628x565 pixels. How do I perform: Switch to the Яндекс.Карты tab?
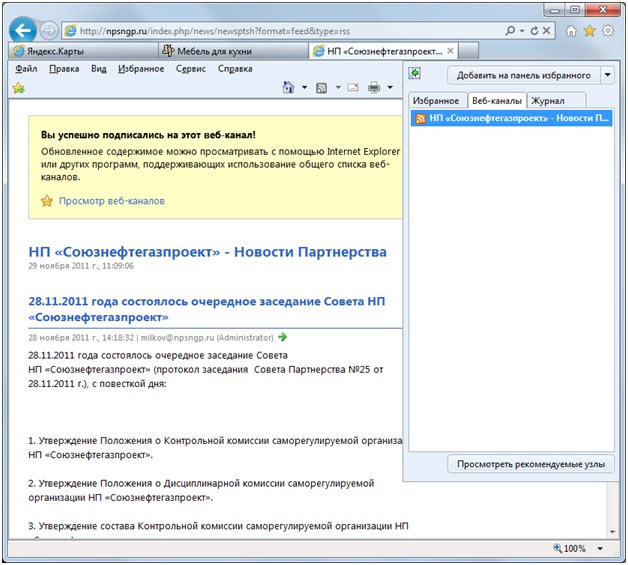[83, 51]
